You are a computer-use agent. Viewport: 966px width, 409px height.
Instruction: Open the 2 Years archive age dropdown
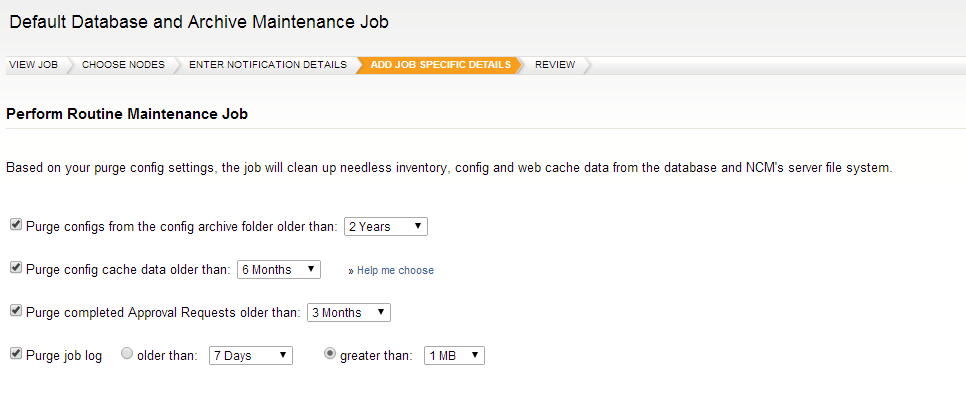pos(385,227)
